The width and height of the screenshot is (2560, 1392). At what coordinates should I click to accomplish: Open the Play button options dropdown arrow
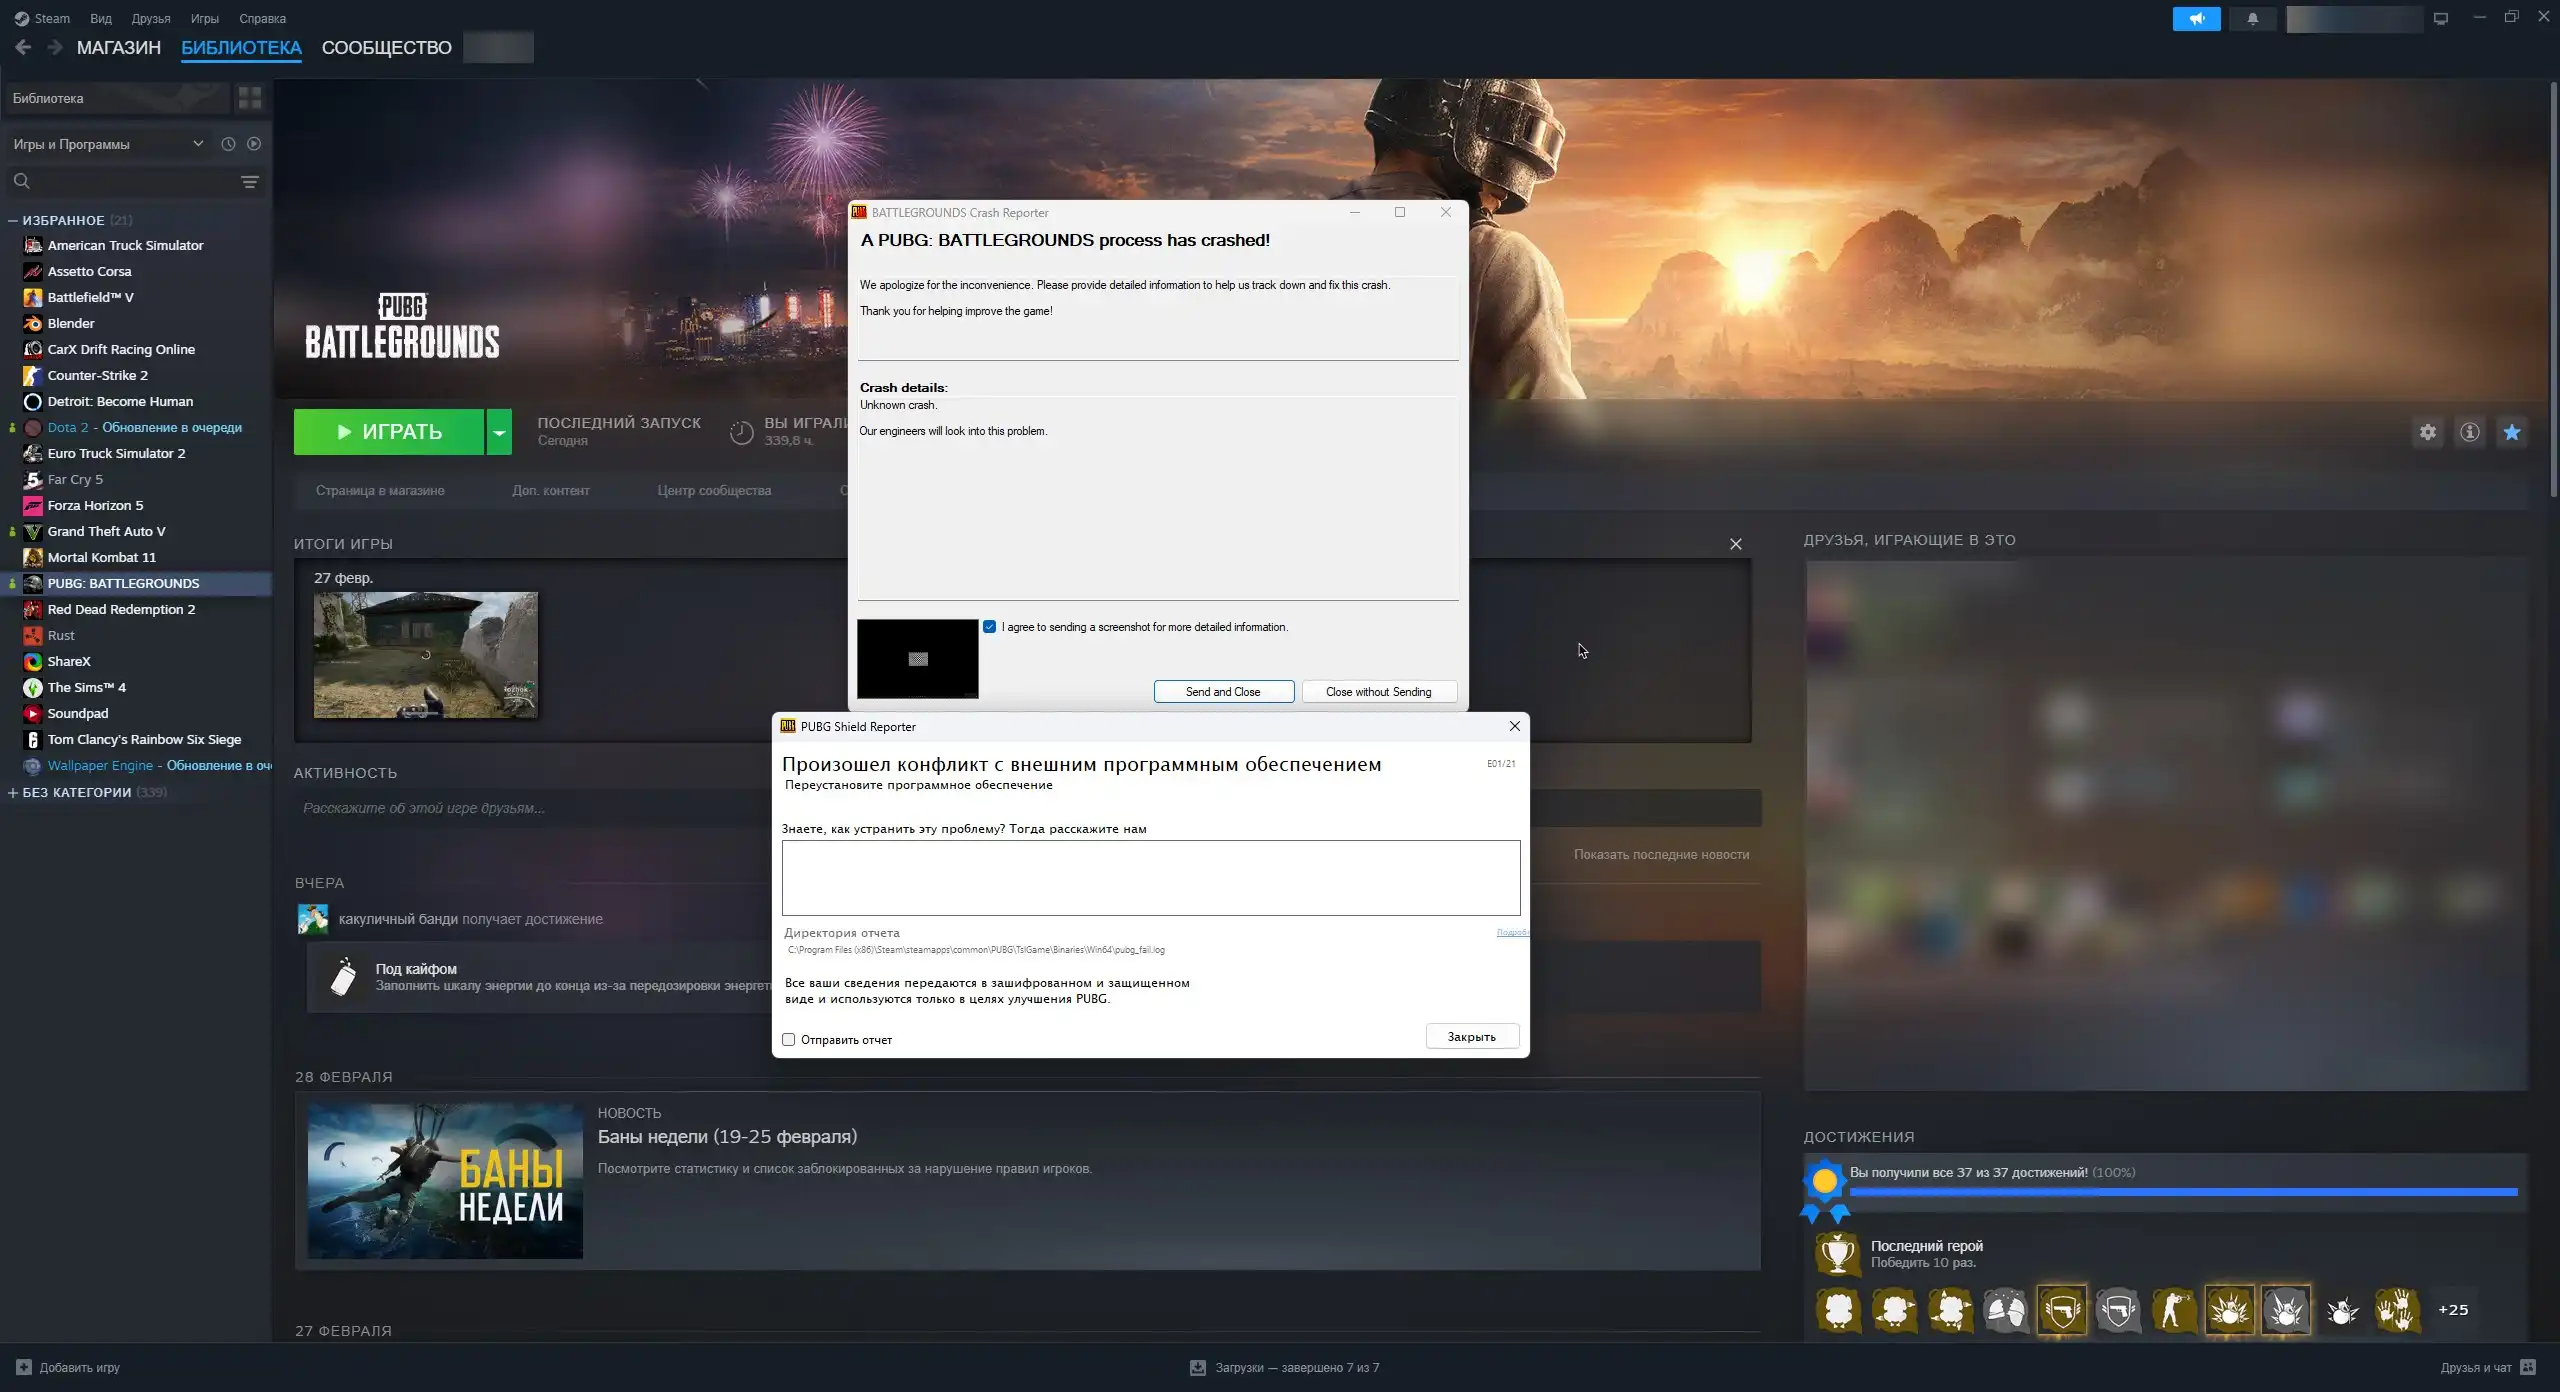coord(499,432)
